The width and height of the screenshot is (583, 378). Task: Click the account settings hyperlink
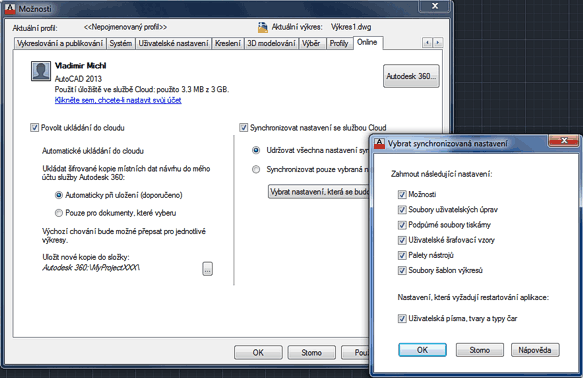(118, 100)
